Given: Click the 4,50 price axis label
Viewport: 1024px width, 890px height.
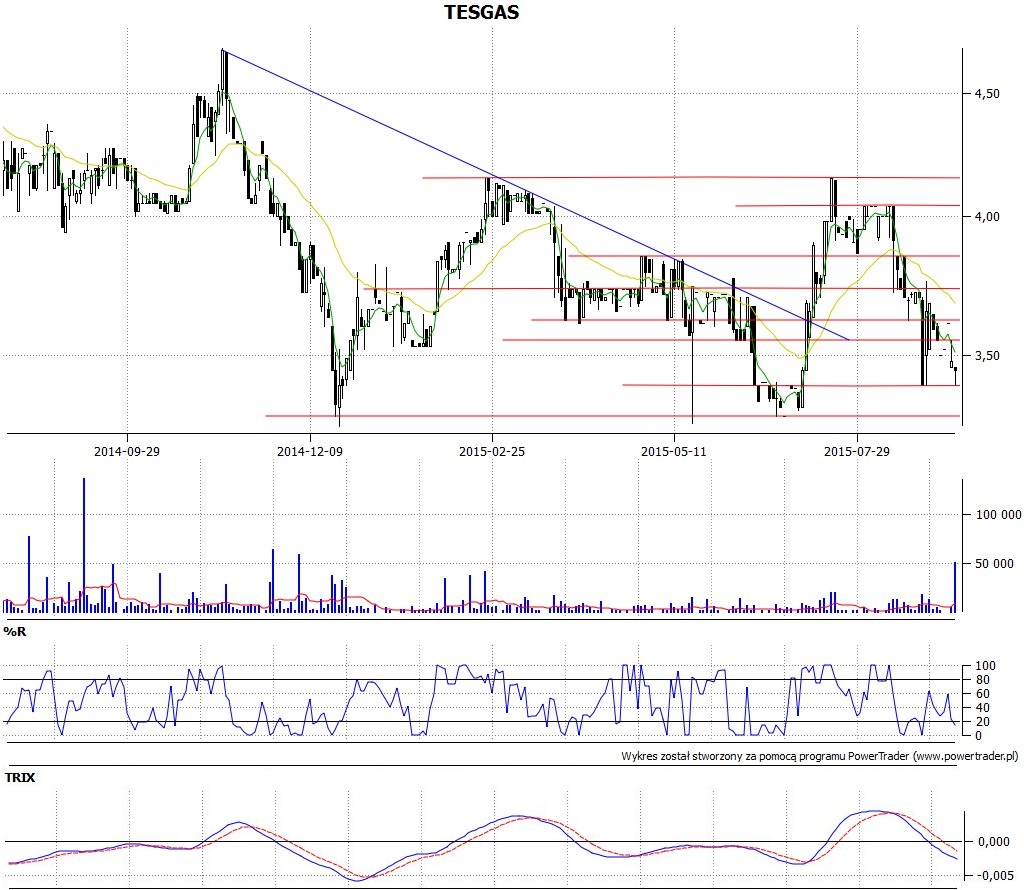Looking at the screenshot, I should (x=987, y=94).
